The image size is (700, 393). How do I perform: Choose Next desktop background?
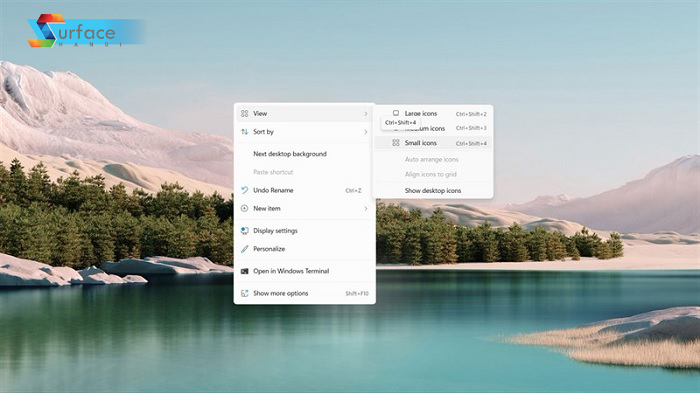click(x=304, y=154)
